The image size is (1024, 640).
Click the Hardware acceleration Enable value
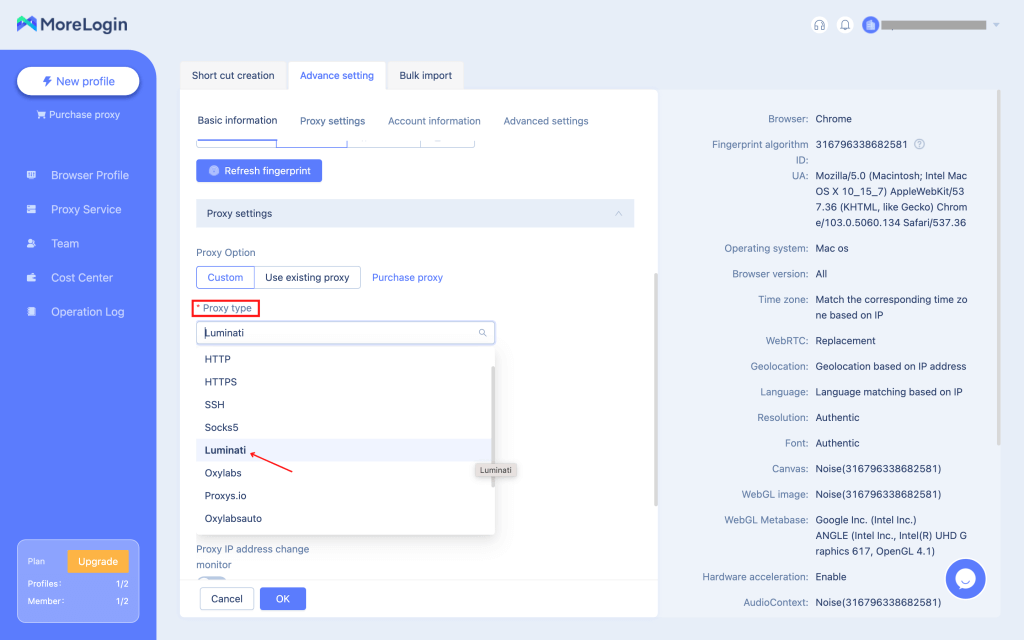click(831, 577)
